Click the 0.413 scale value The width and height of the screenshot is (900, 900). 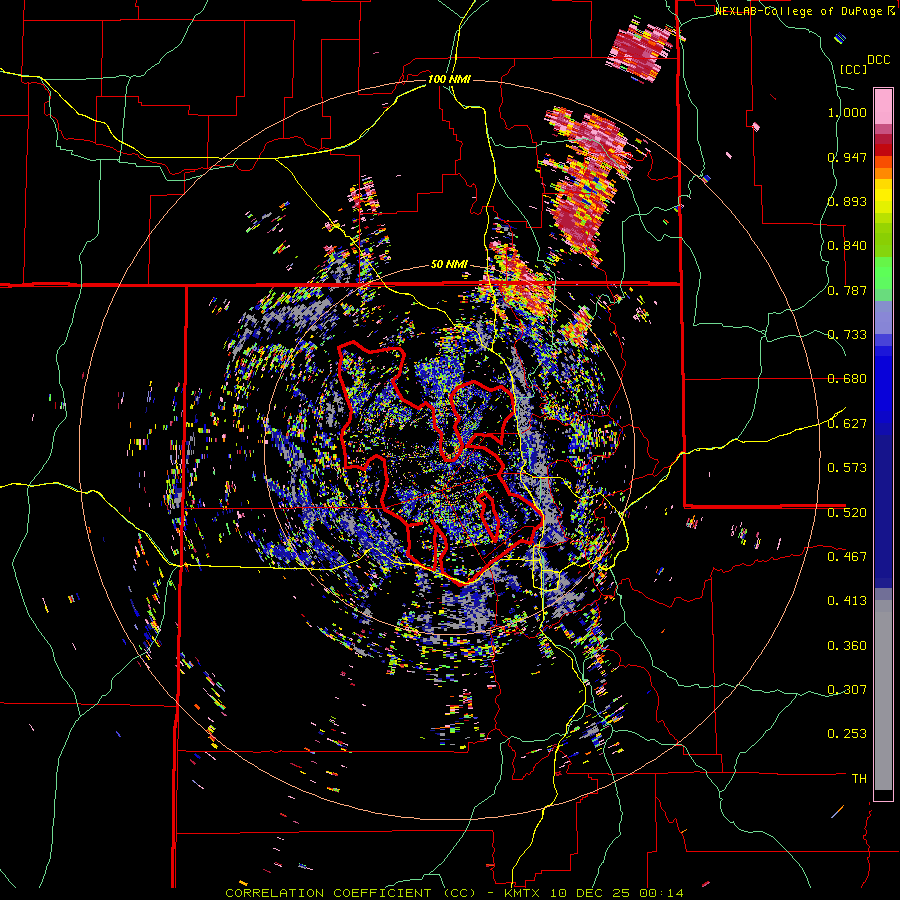pos(847,601)
